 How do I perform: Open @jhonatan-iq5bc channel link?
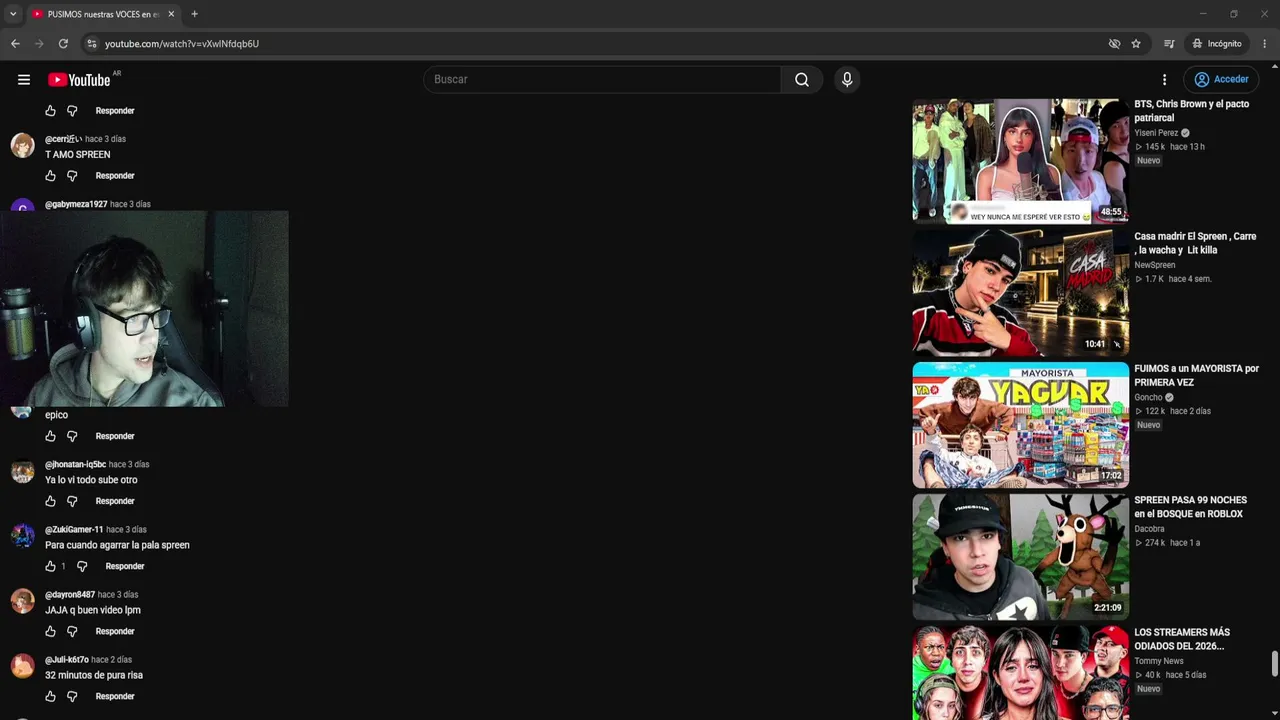tap(75, 464)
